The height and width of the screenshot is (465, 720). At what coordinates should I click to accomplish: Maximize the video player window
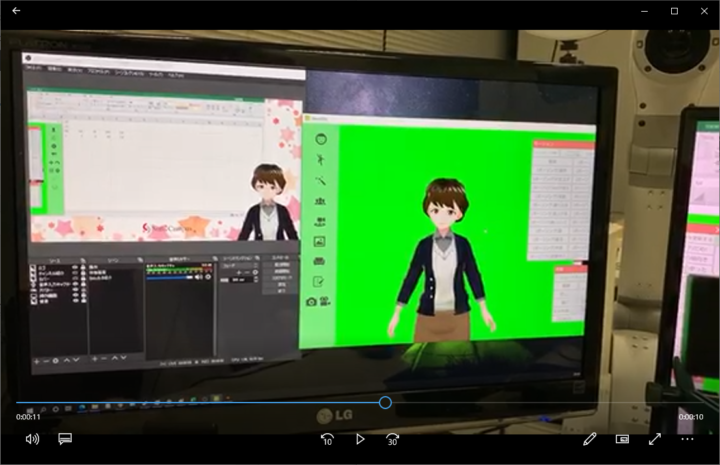pyautogui.click(x=674, y=11)
